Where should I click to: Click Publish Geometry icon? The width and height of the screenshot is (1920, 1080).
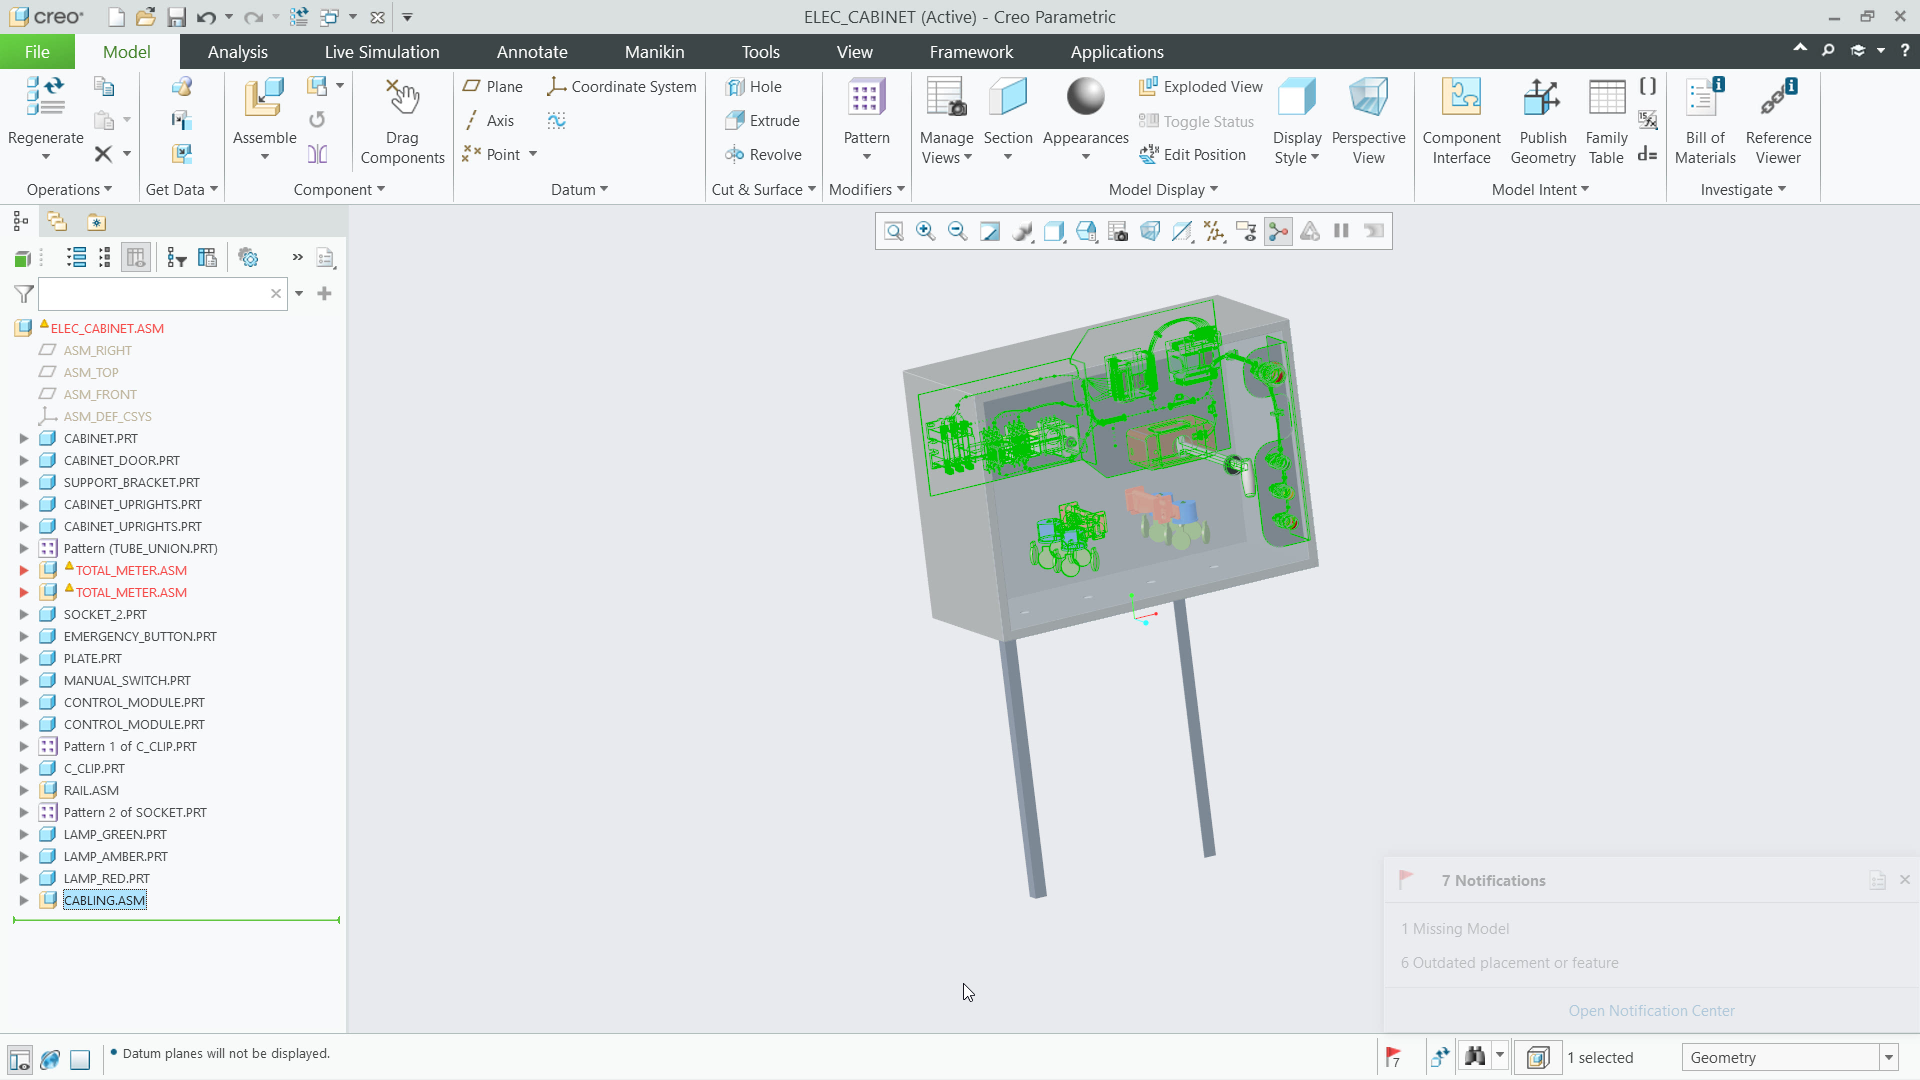1542,97
